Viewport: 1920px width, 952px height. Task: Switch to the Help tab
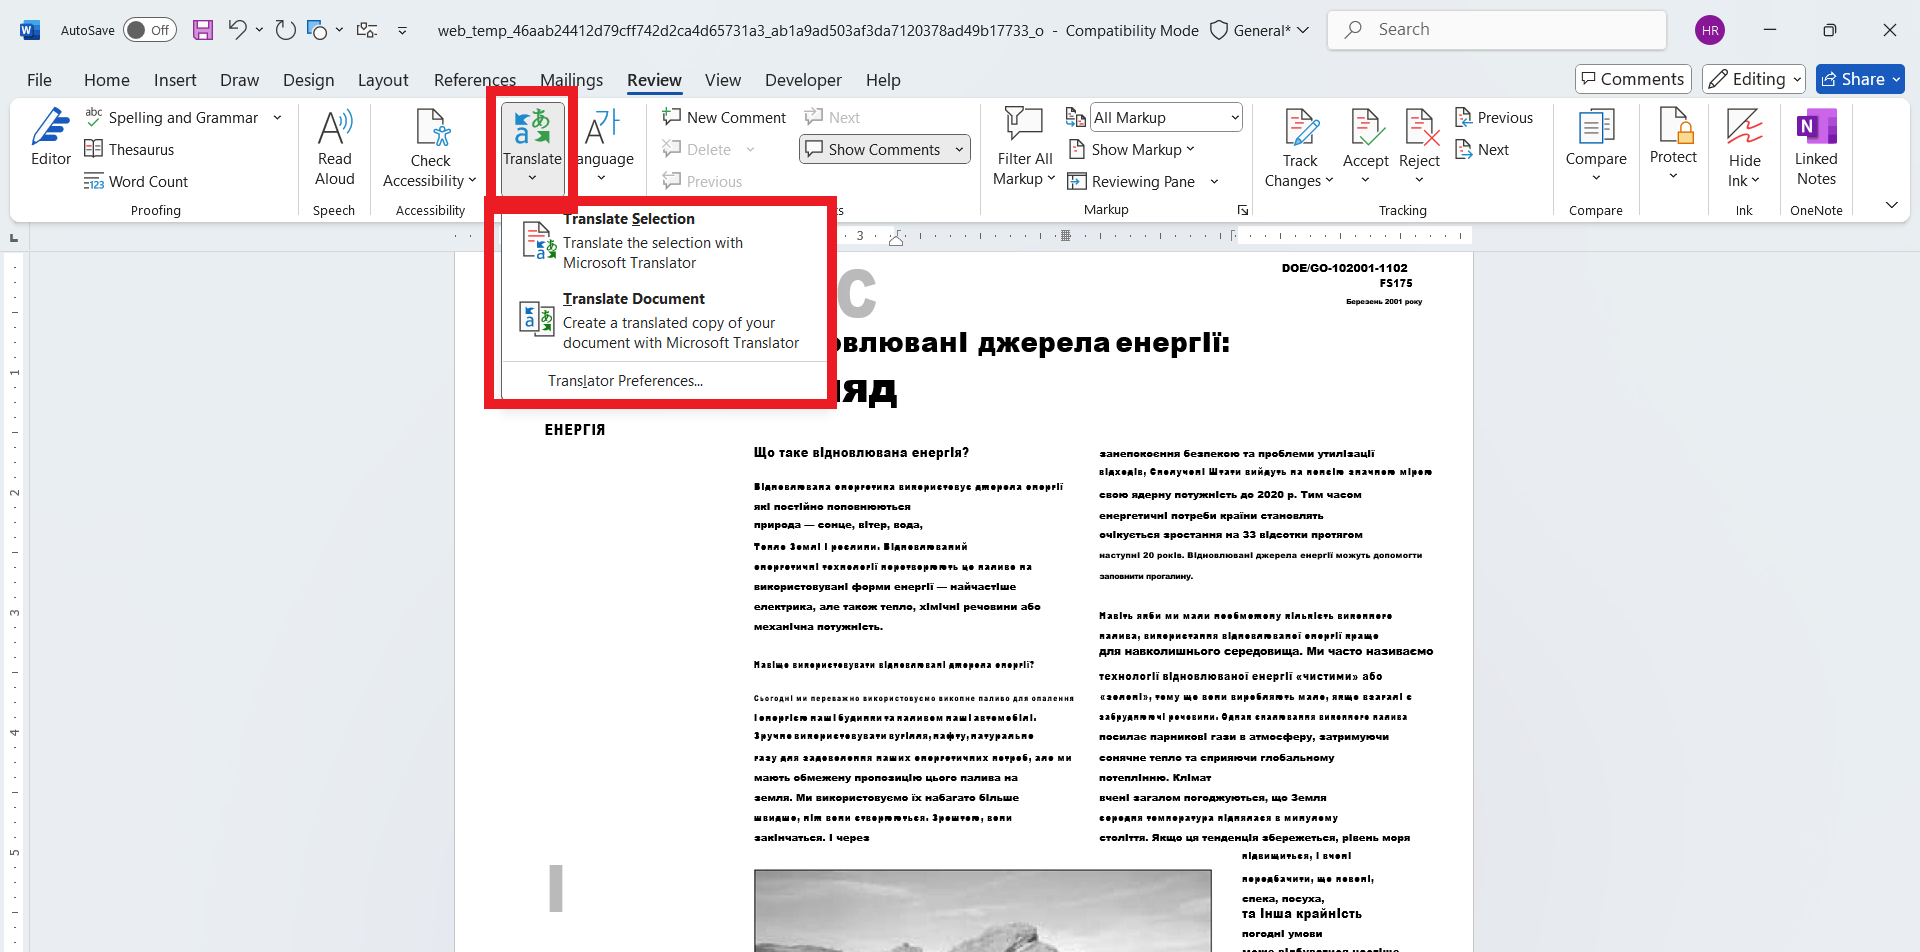pos(883,80)
